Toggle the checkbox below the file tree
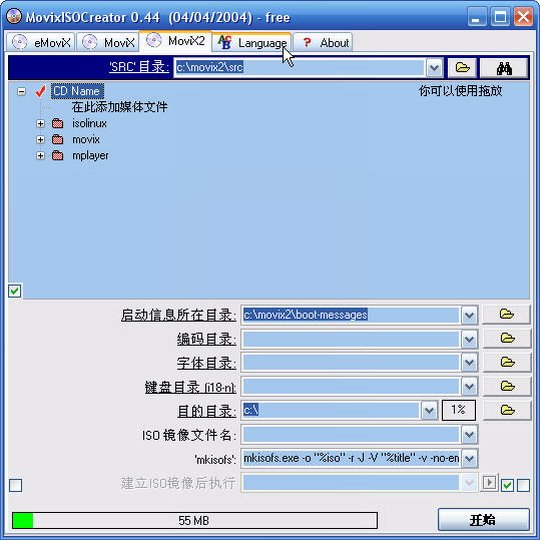Viewport: 540px width, 540px height. click(15, 291)
